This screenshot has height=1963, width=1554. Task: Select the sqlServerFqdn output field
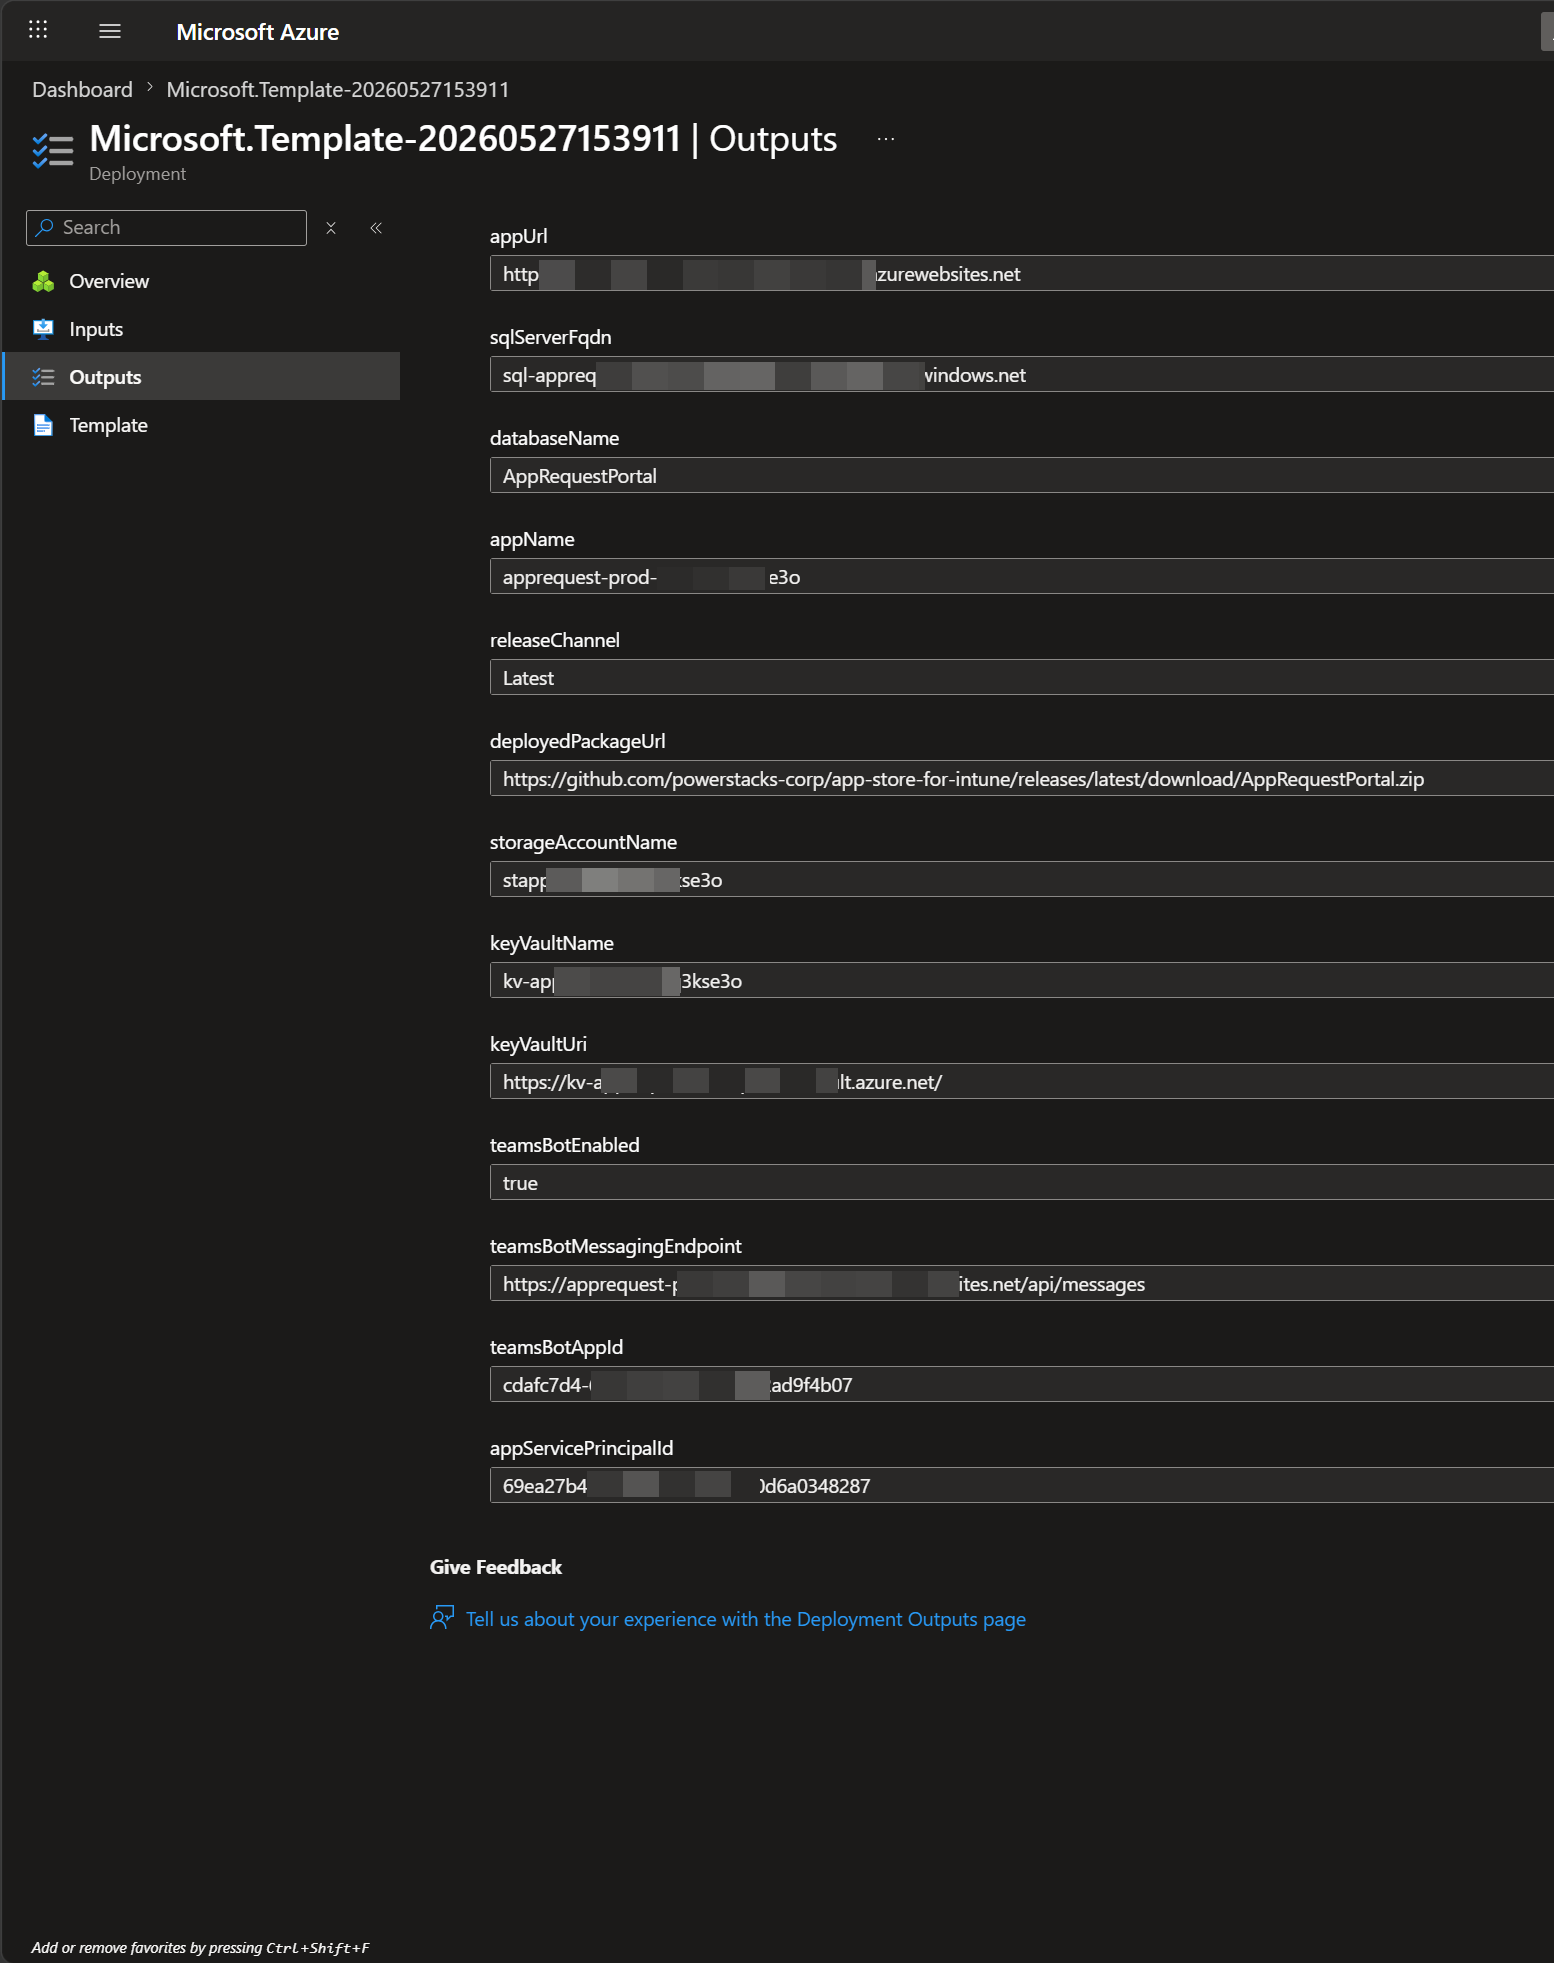(x=1021, y=375)
